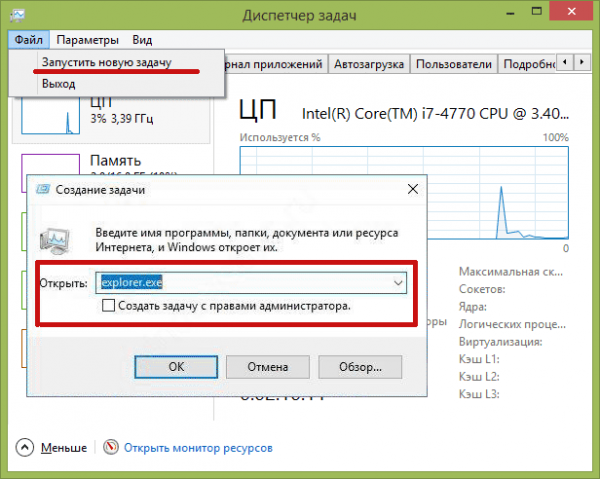Select the ЦП performance thumbnail graph
600x479 pixels.
(51, 115)
